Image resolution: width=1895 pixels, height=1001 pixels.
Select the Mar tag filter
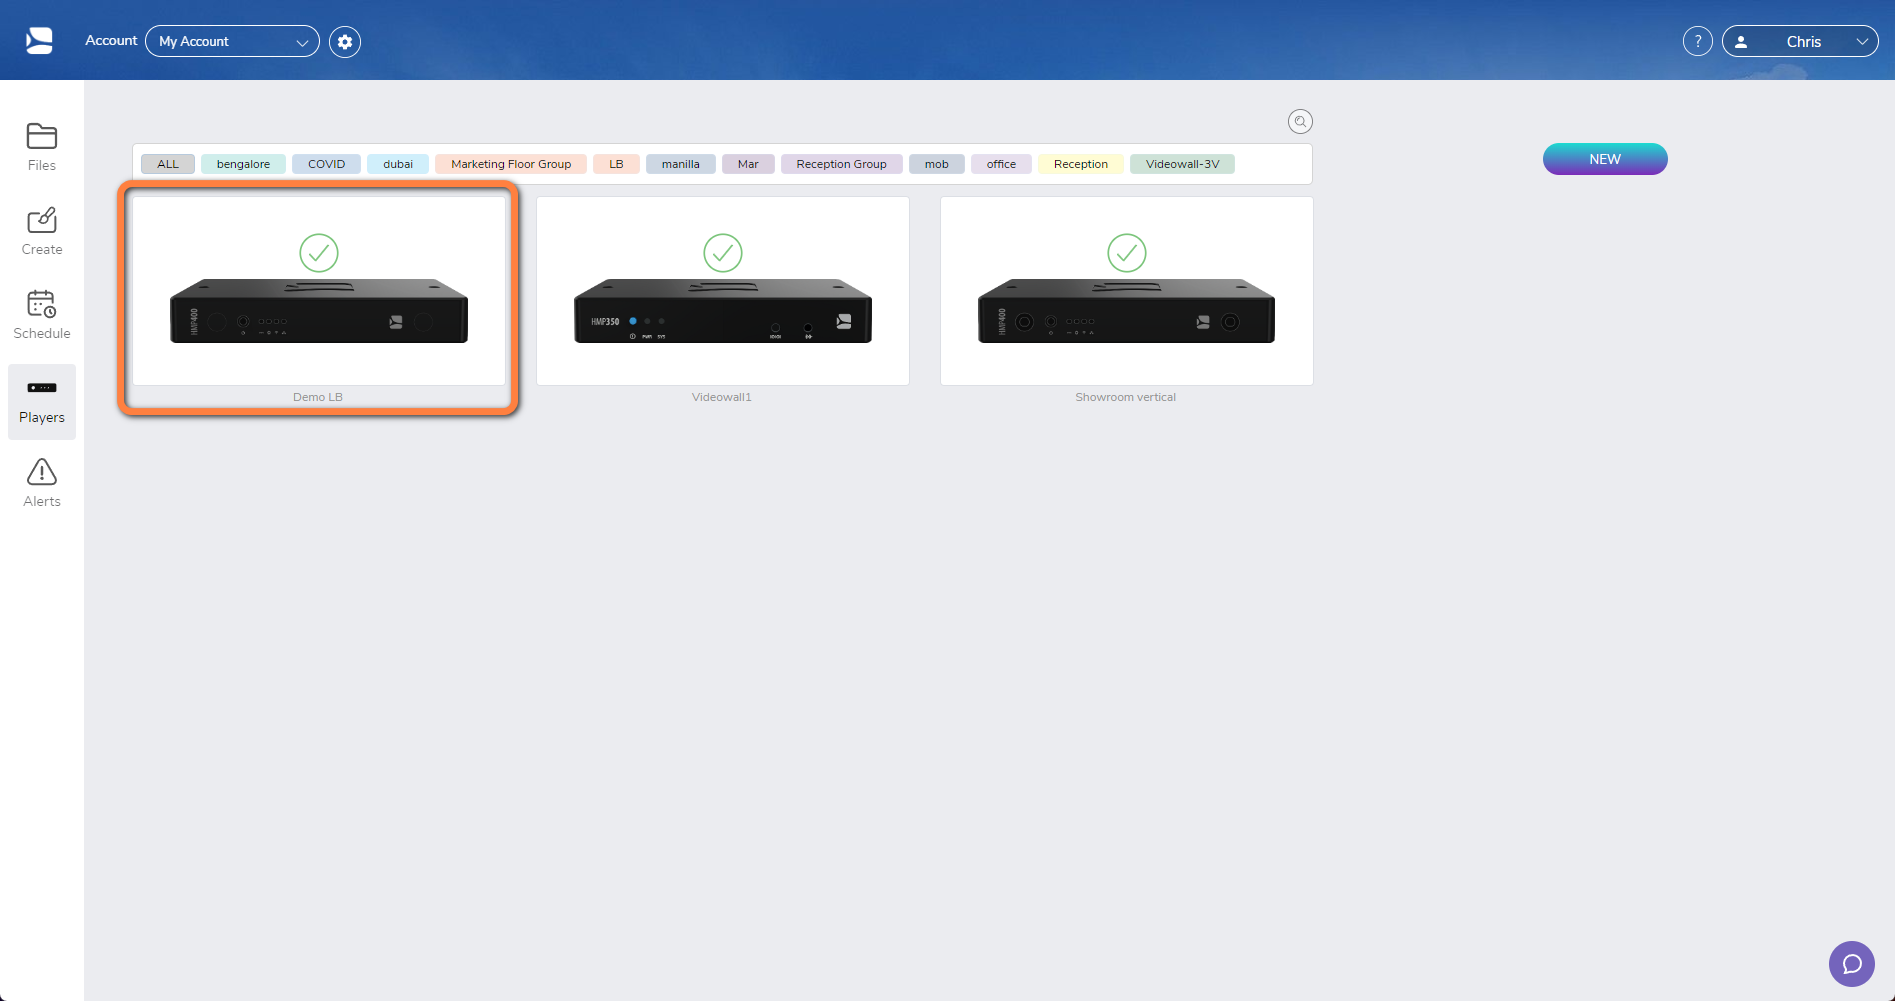(x=748, y=164)
